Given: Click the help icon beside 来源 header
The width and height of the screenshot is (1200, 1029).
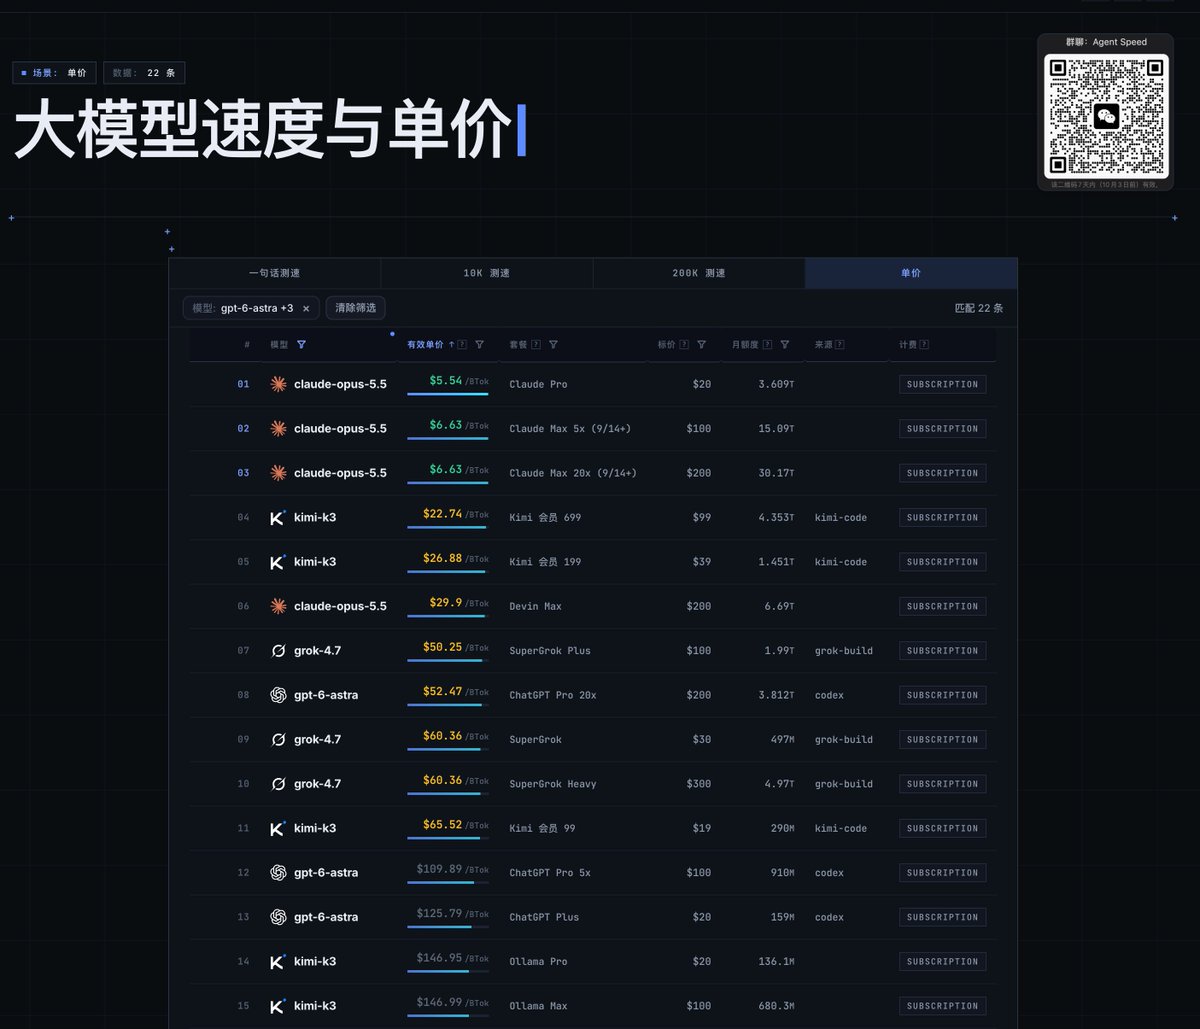Looking at the screenshot, I should click(839, 345).
